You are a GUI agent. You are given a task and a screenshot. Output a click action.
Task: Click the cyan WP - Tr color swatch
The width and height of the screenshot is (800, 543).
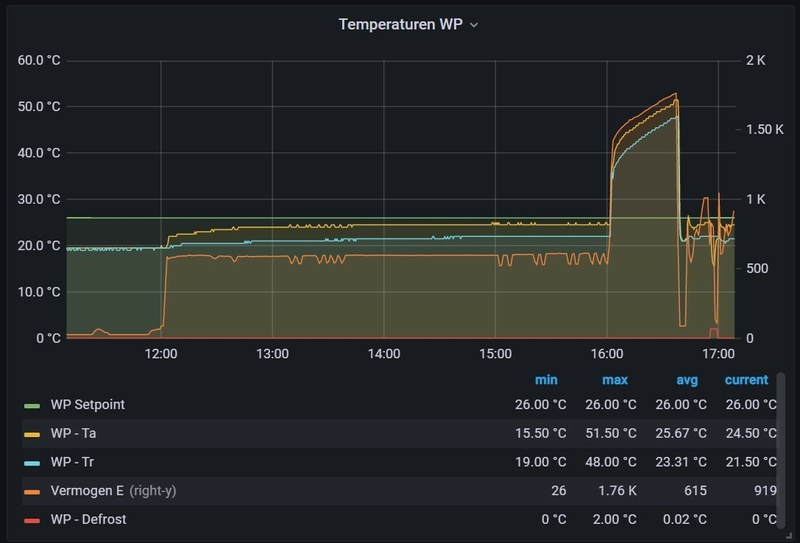[32, 463]
